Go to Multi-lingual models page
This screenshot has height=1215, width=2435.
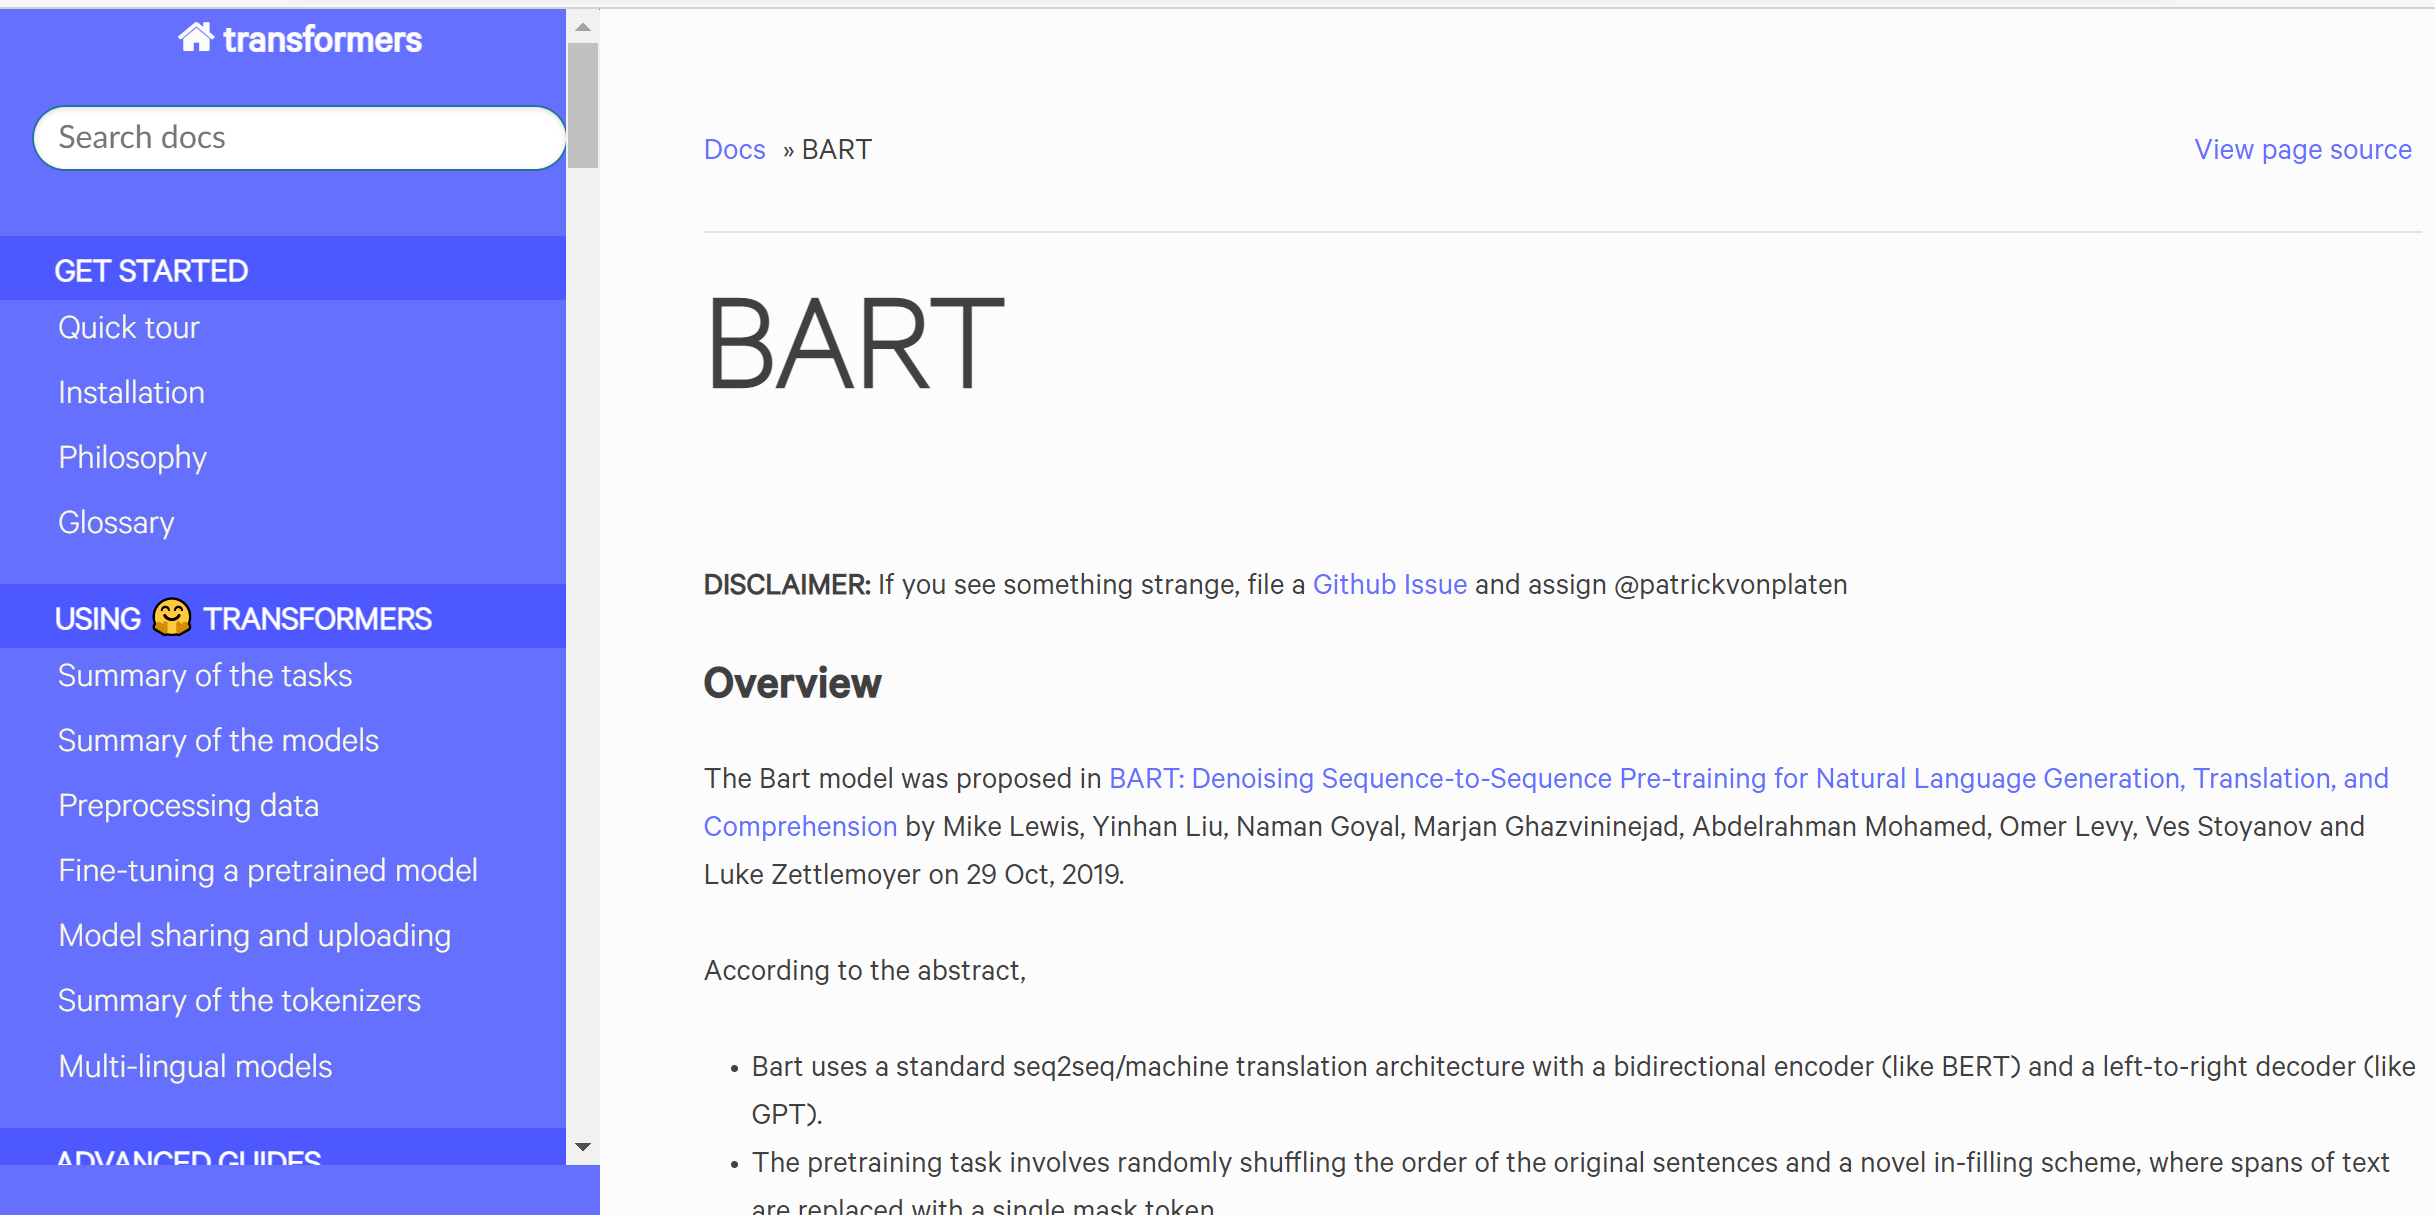195,1067
